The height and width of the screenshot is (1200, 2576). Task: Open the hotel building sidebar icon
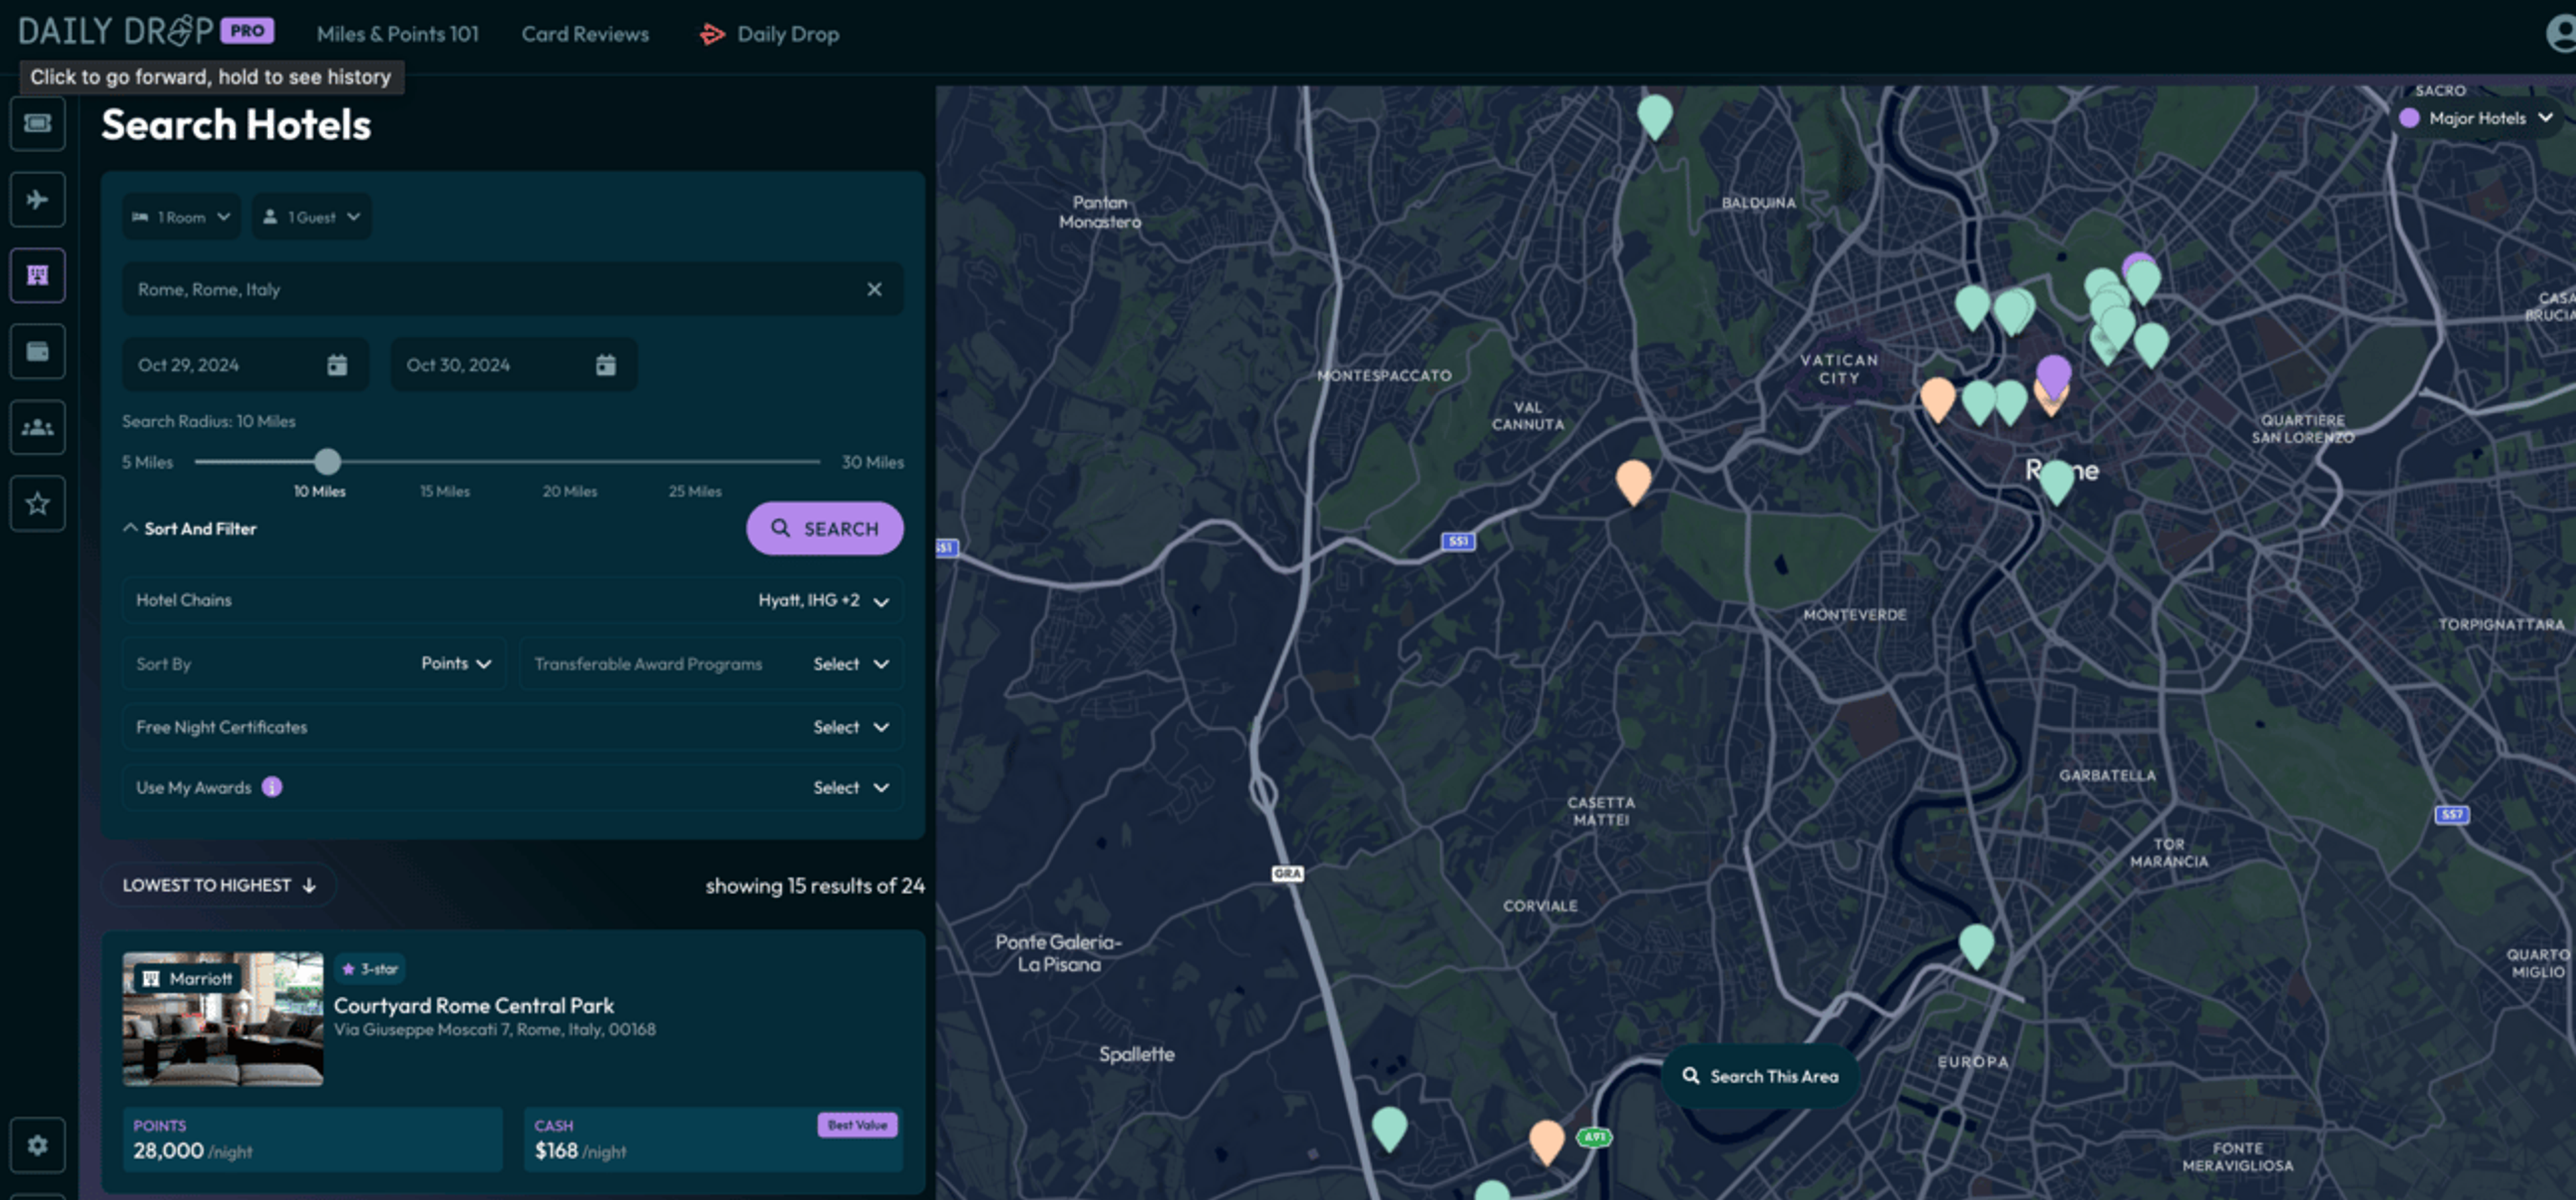pos(38,276)
